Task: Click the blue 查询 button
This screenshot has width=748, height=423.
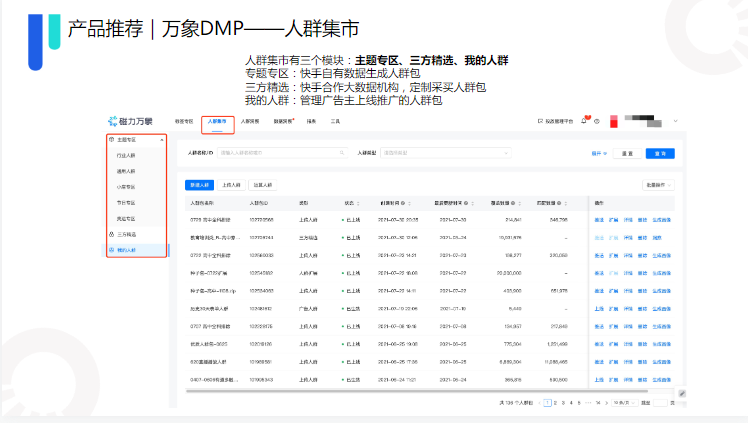Action: click(660, 154)
